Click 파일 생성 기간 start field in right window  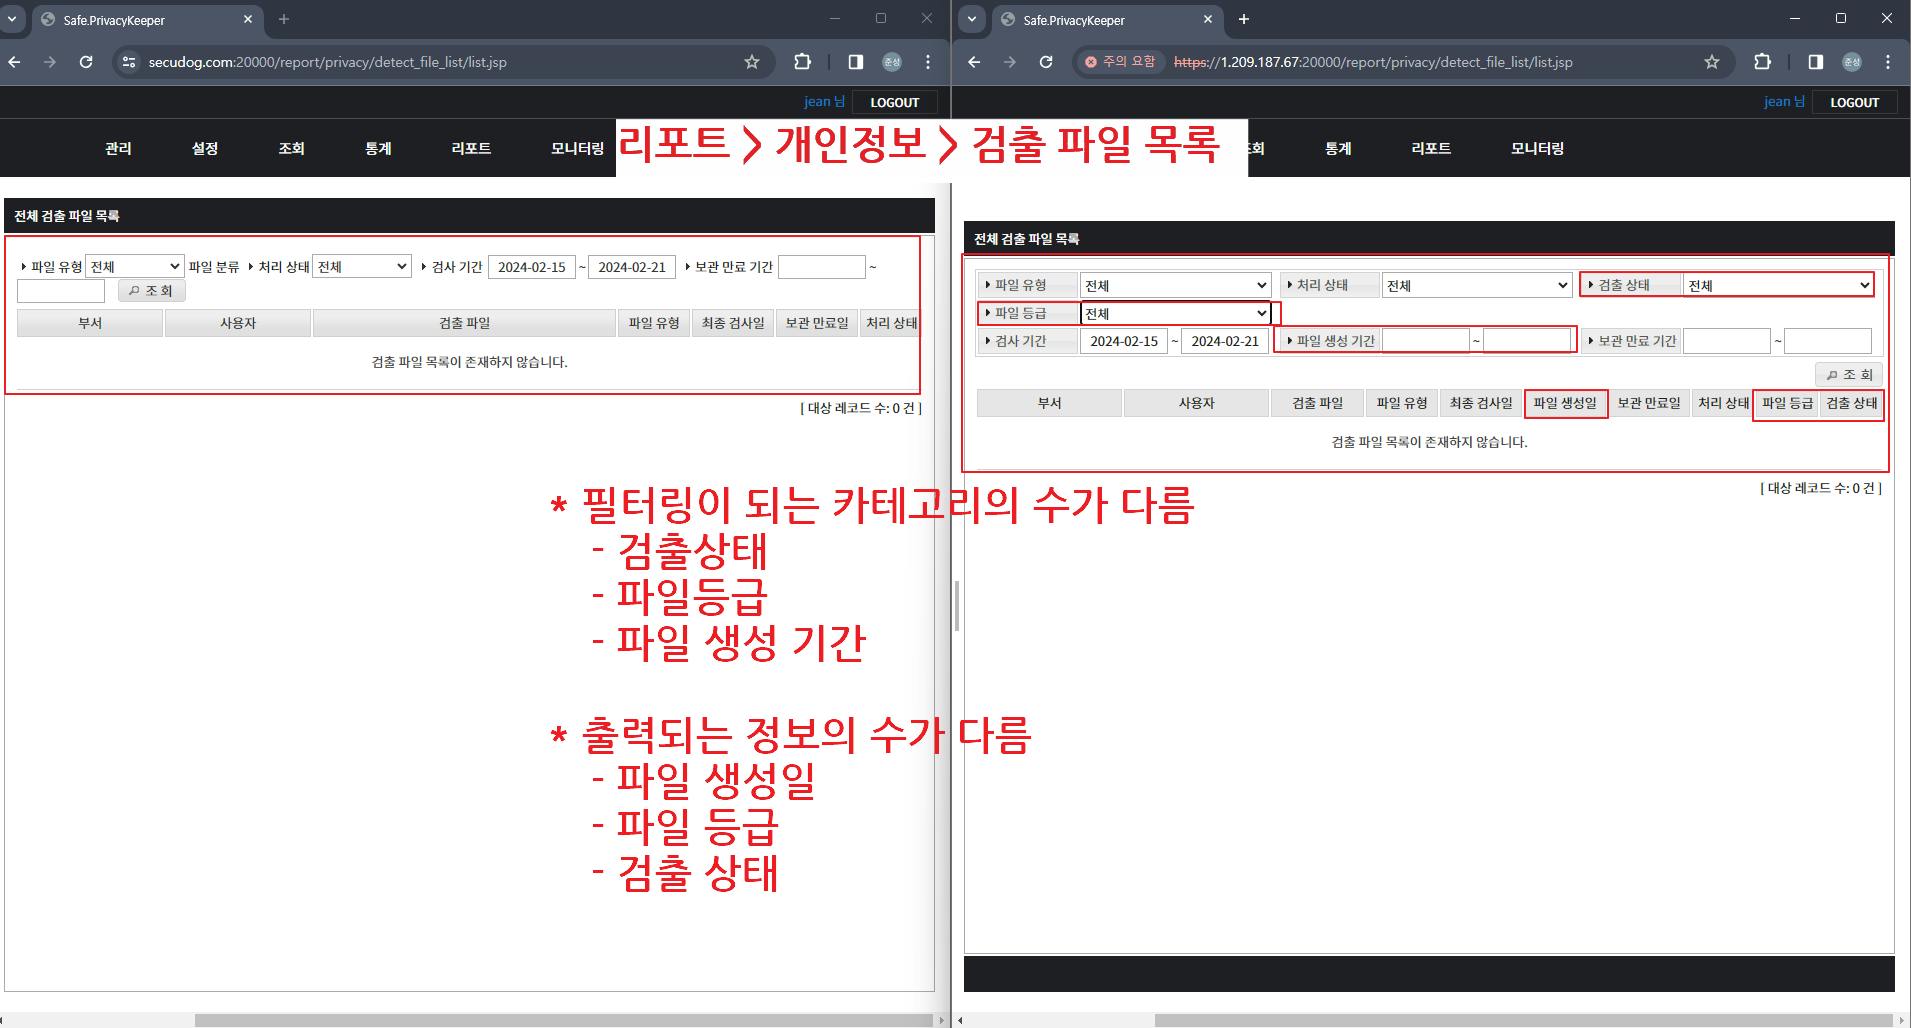(x=1426, y=341)
